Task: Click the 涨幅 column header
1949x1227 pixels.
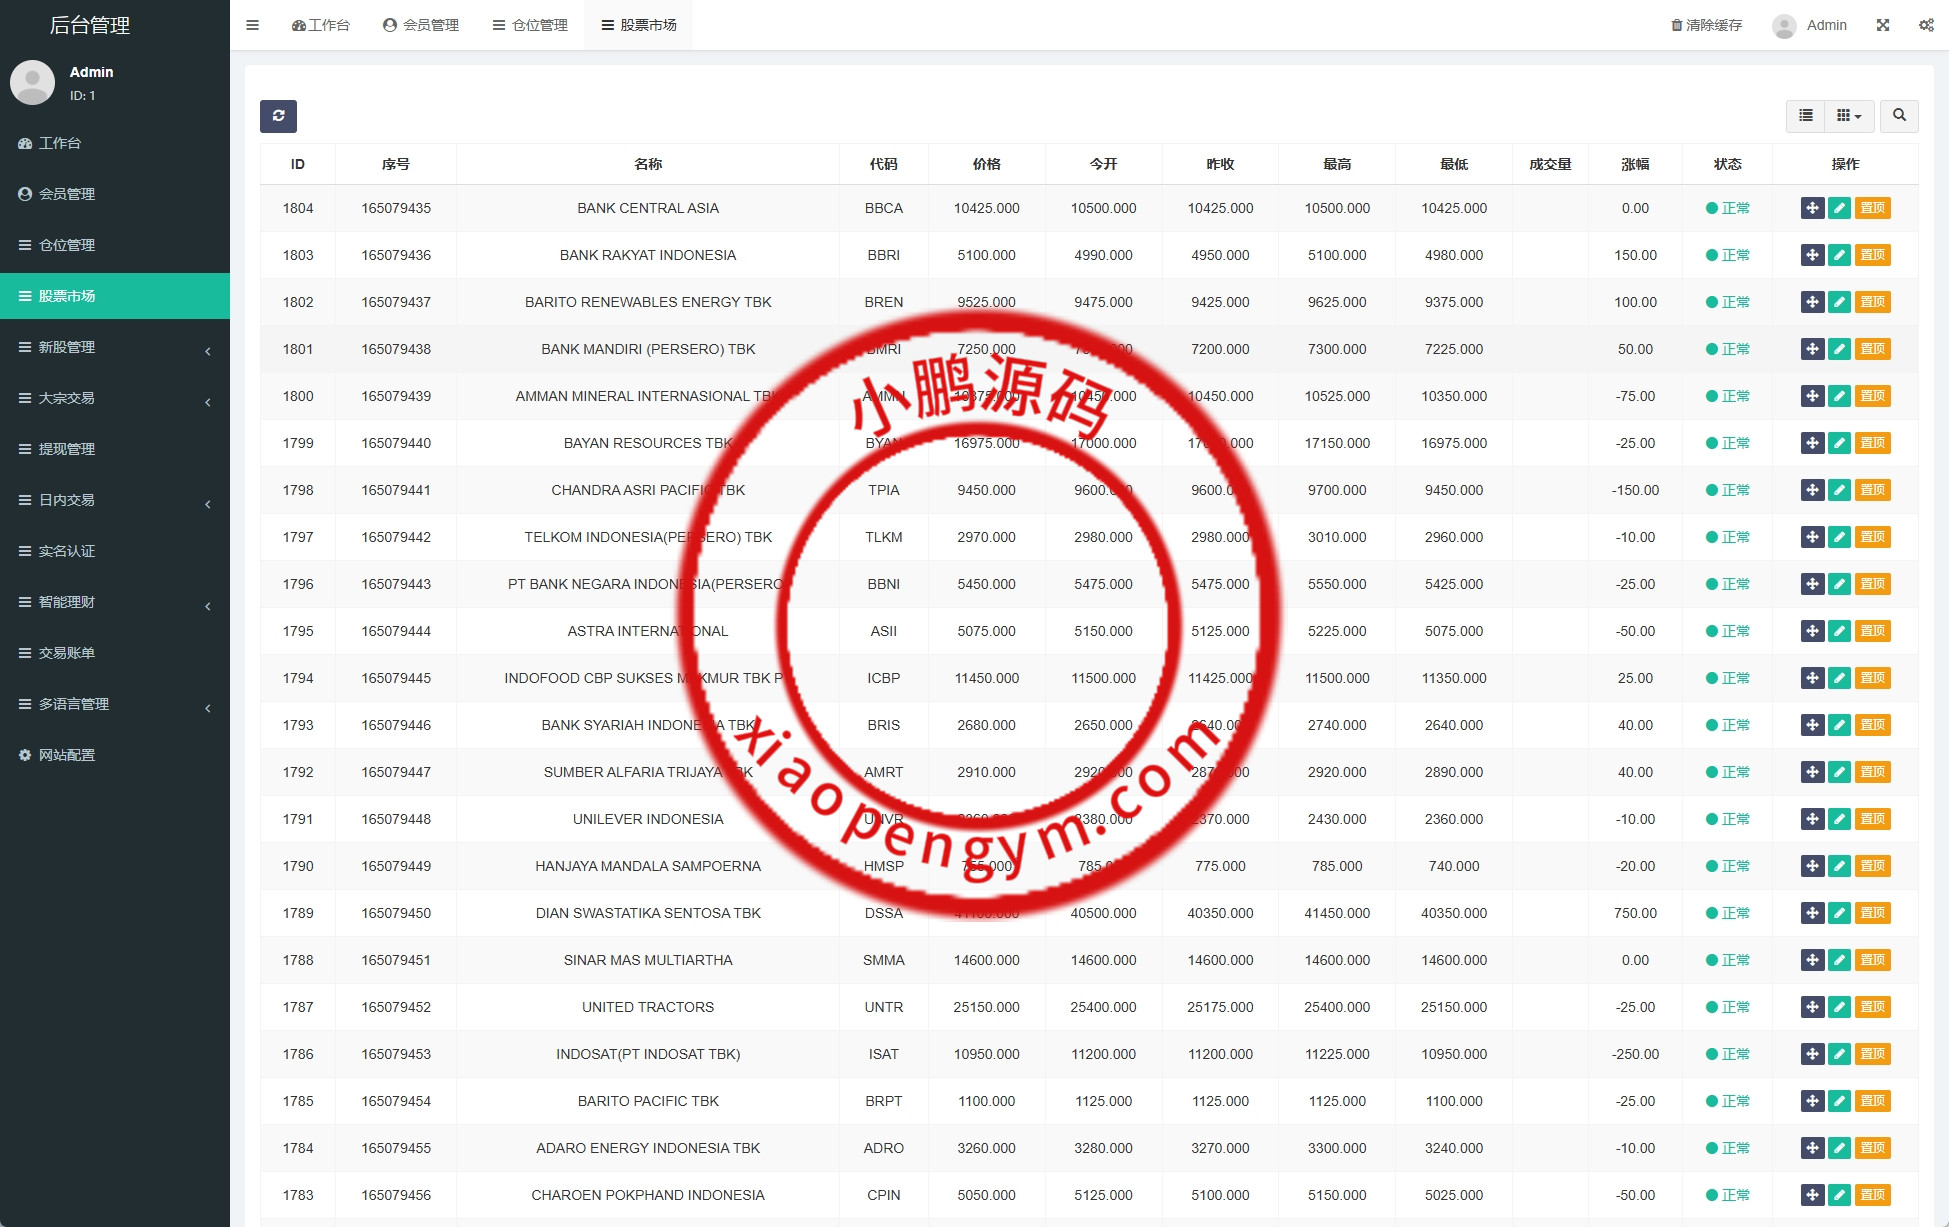Action: (x=1635, y=164)
